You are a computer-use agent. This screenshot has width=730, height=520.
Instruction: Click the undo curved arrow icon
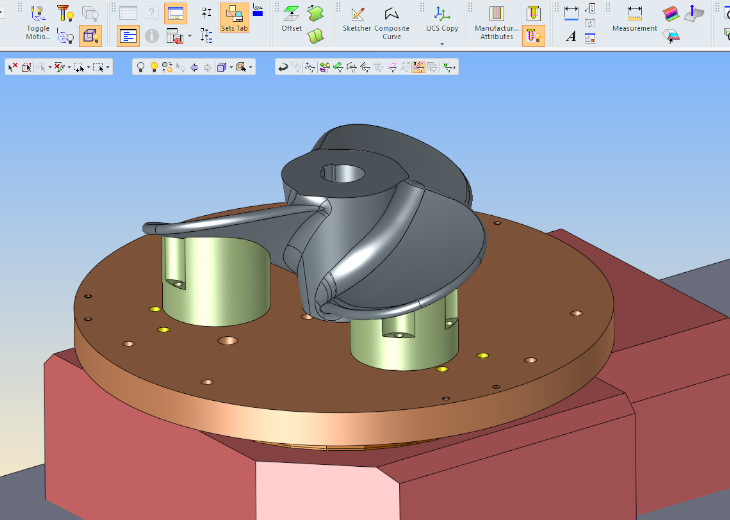tap(283, 67)
